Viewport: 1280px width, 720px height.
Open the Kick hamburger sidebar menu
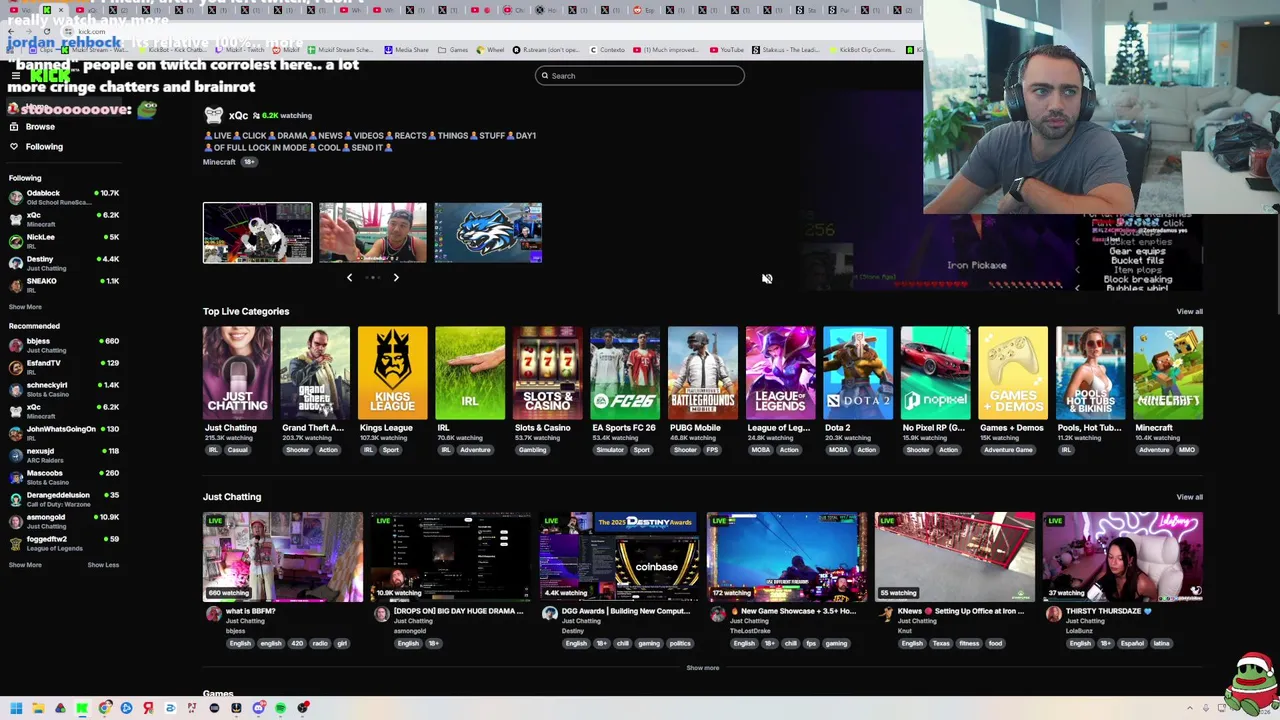15,76
